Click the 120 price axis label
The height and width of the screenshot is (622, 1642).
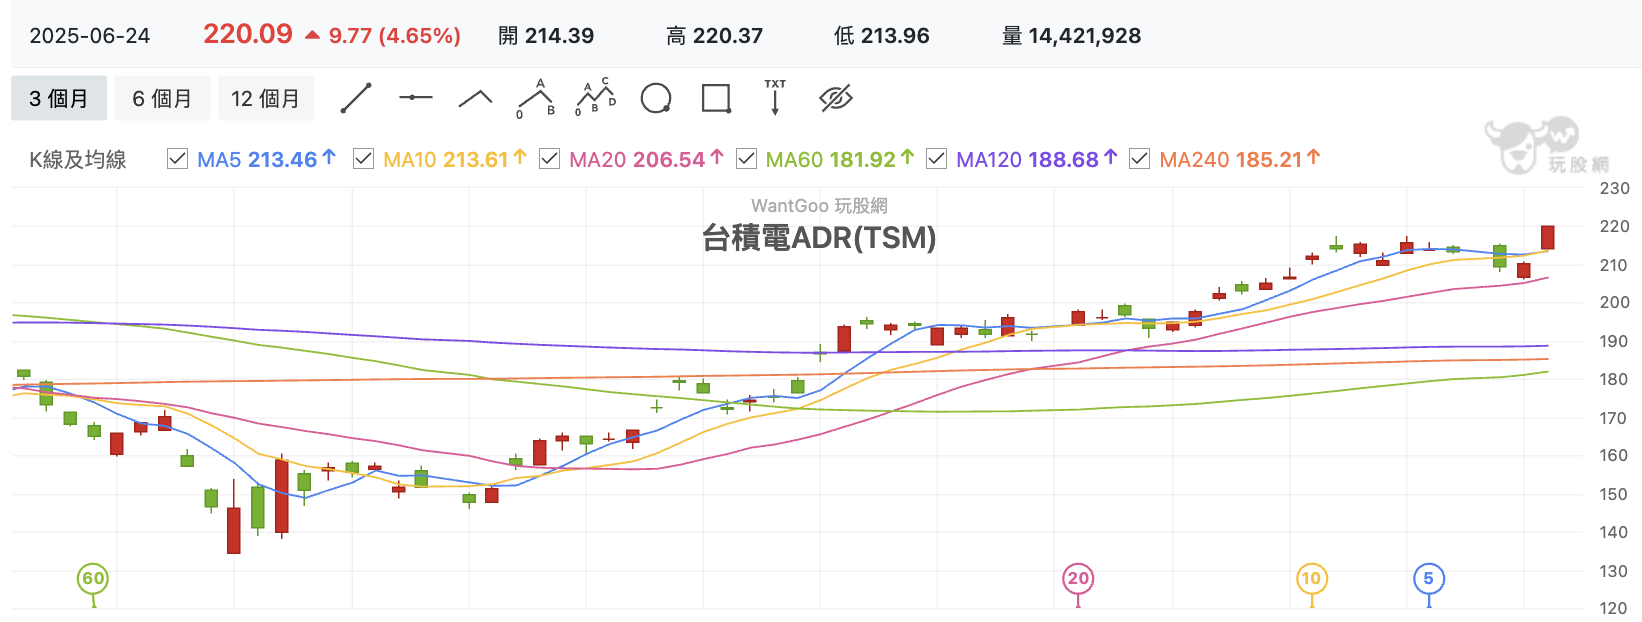coord(1614,608)
